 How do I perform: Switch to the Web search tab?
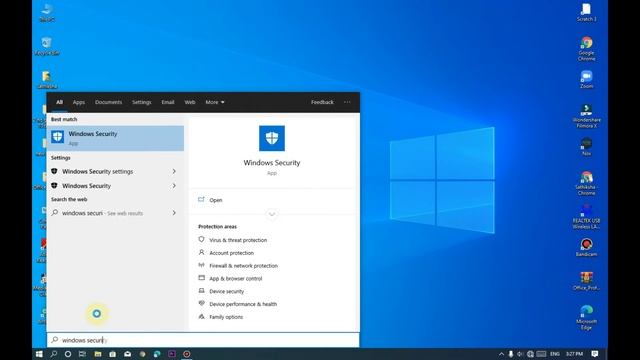pyautogui.click(x=190, y=102)
